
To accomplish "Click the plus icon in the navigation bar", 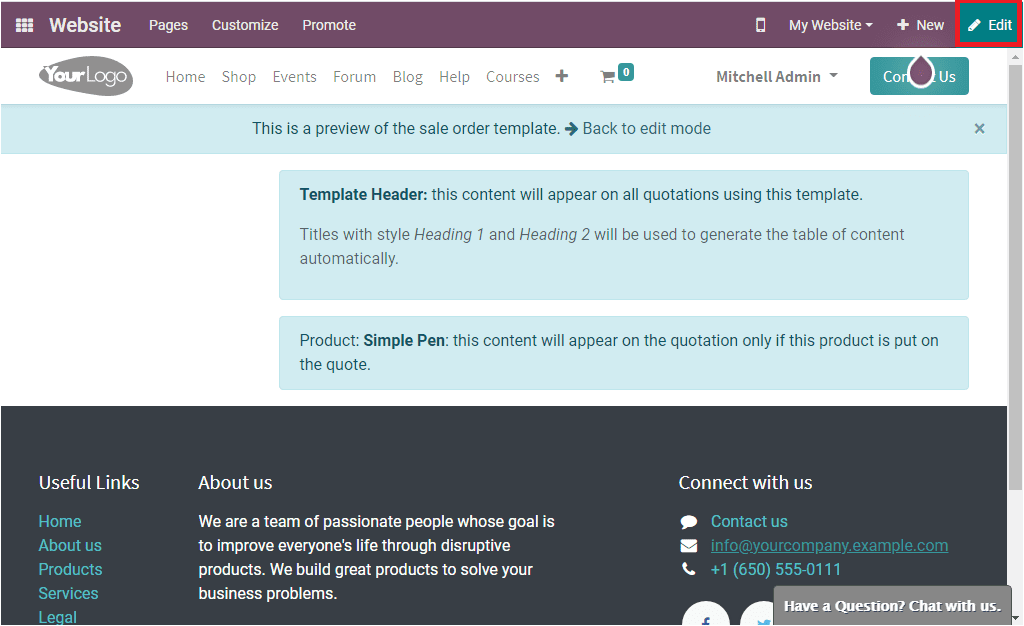I will click(561, 75).
